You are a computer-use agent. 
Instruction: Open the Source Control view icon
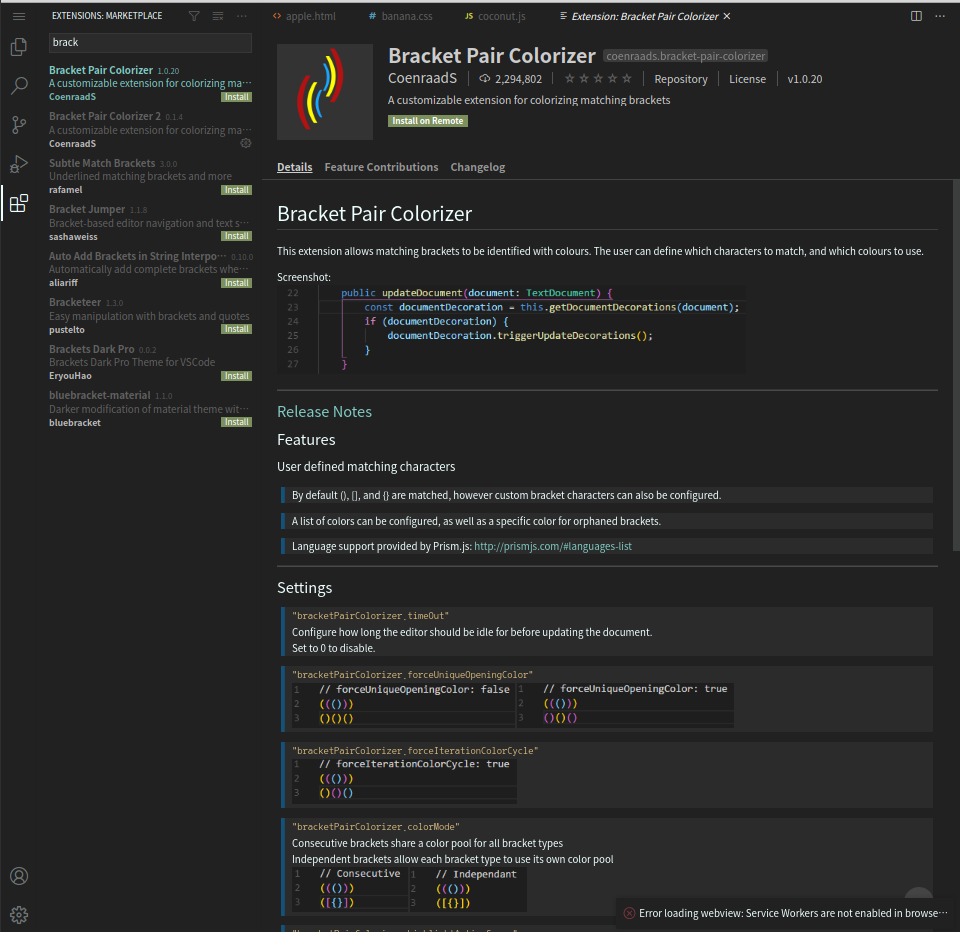point(19,125)
